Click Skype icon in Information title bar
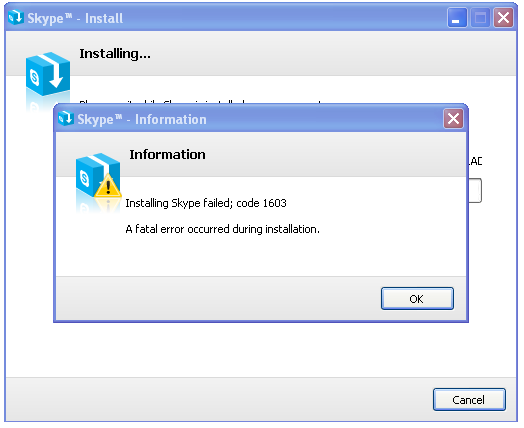The image size is (524, 428). coord(66,118)
